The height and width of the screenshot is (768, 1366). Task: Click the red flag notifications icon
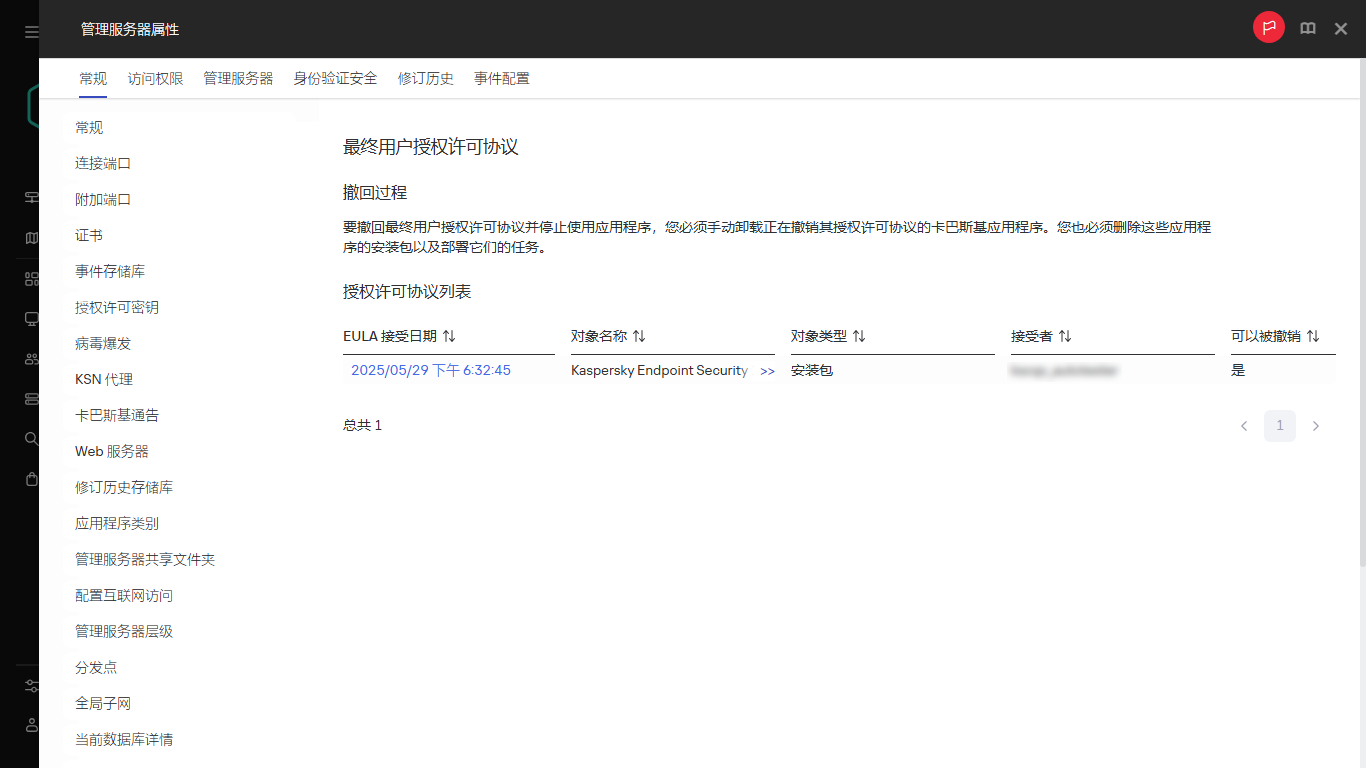[1268, 27]
